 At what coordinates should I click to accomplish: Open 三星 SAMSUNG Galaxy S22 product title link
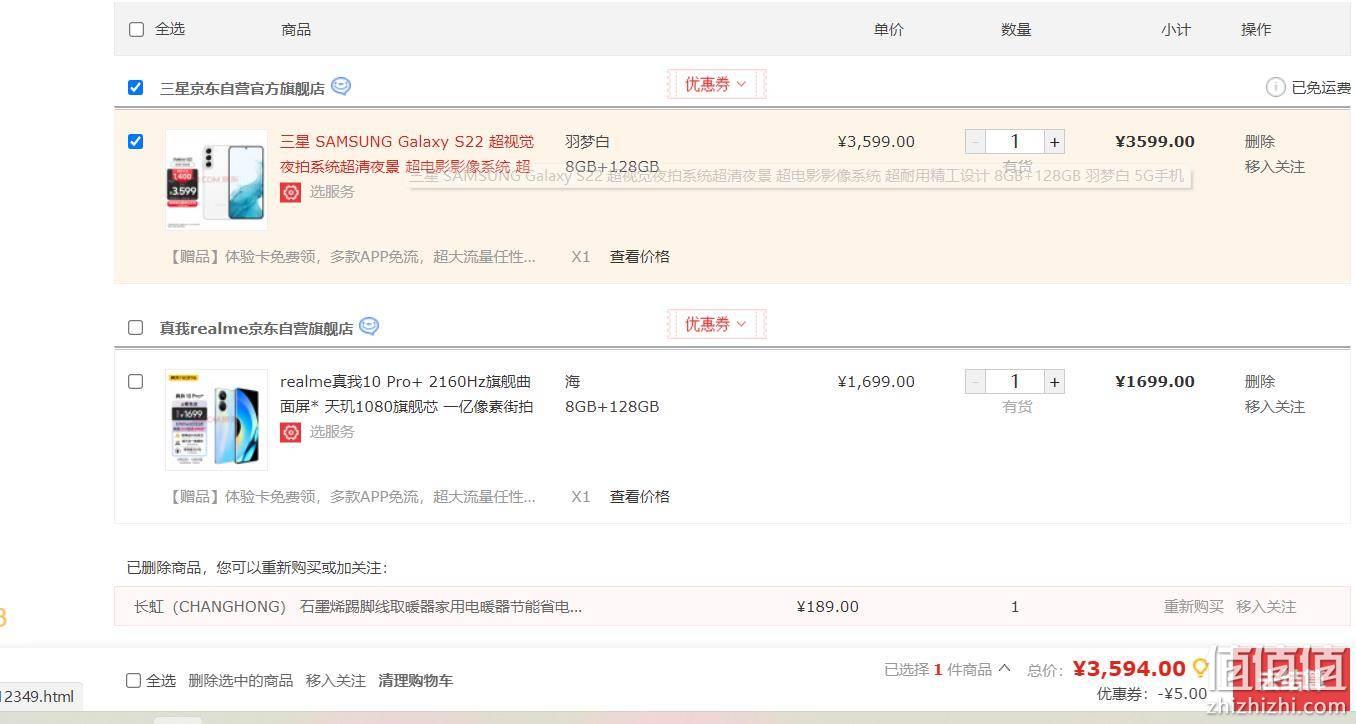pos(407,154)
